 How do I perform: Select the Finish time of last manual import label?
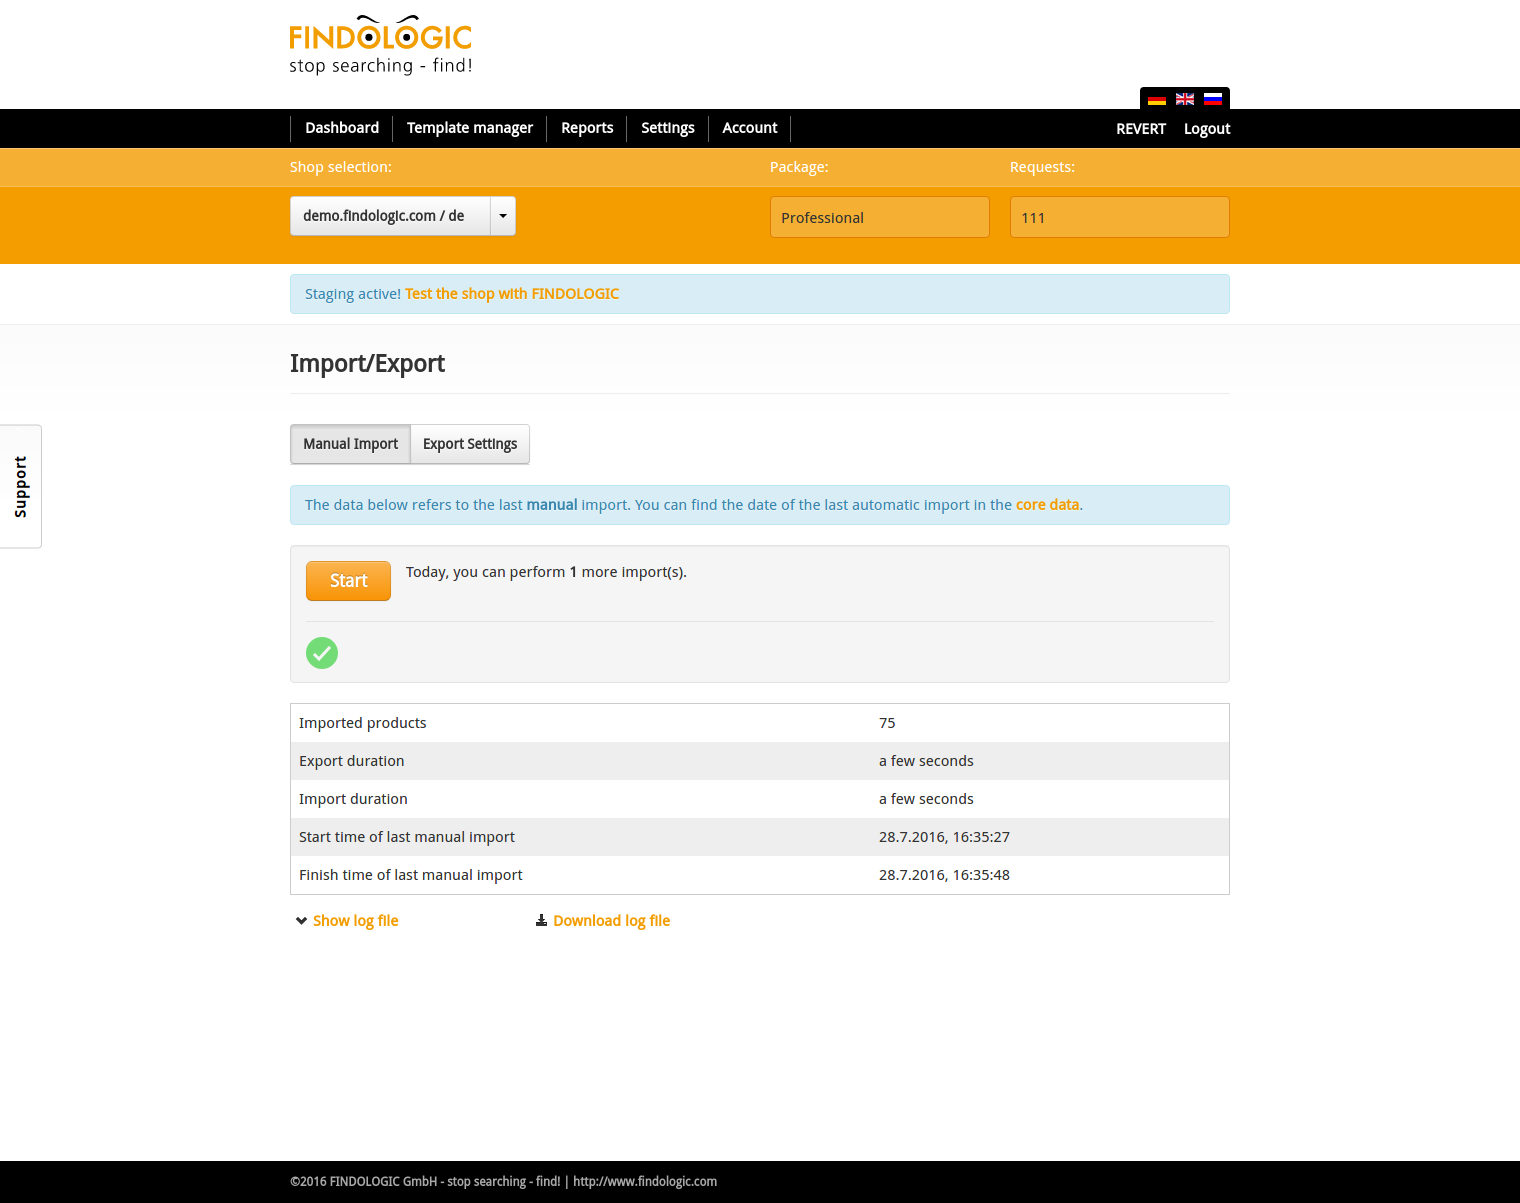(410, 875)
